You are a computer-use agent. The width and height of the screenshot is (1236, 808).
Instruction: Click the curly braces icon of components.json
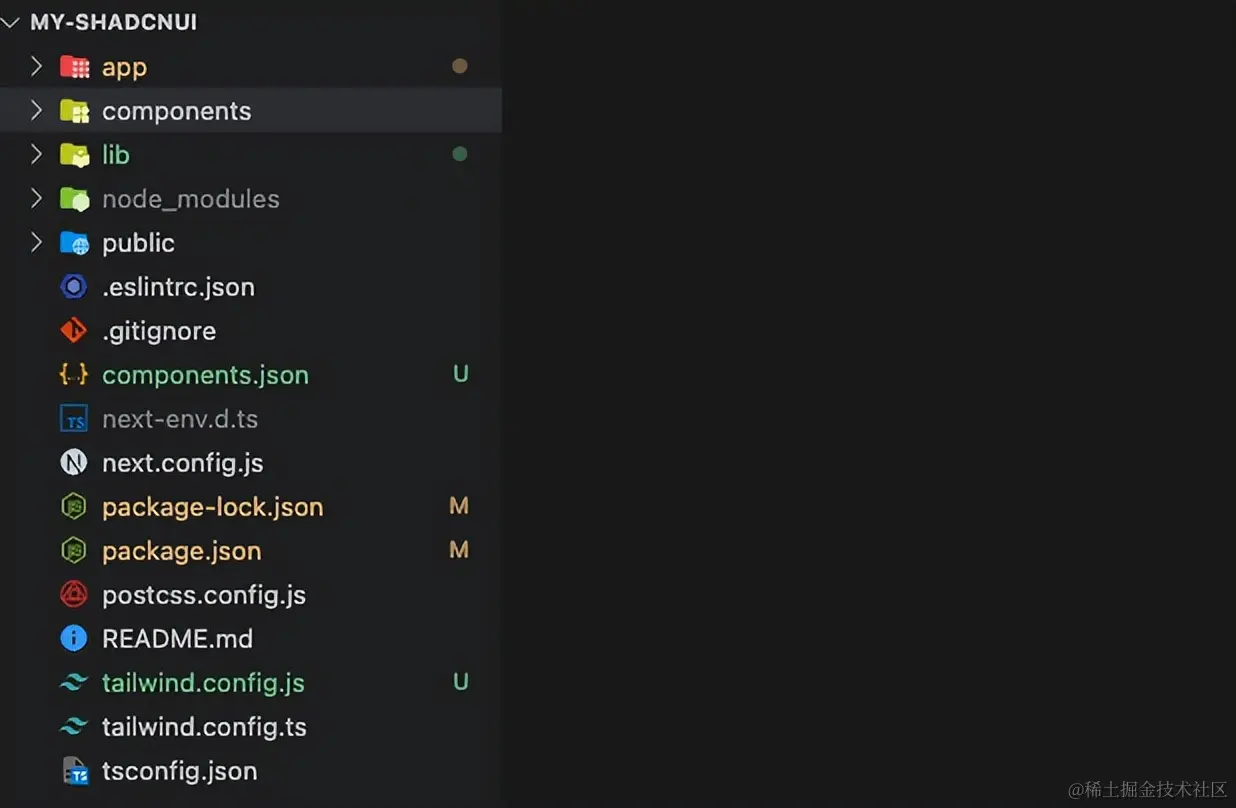coord(74,375)
